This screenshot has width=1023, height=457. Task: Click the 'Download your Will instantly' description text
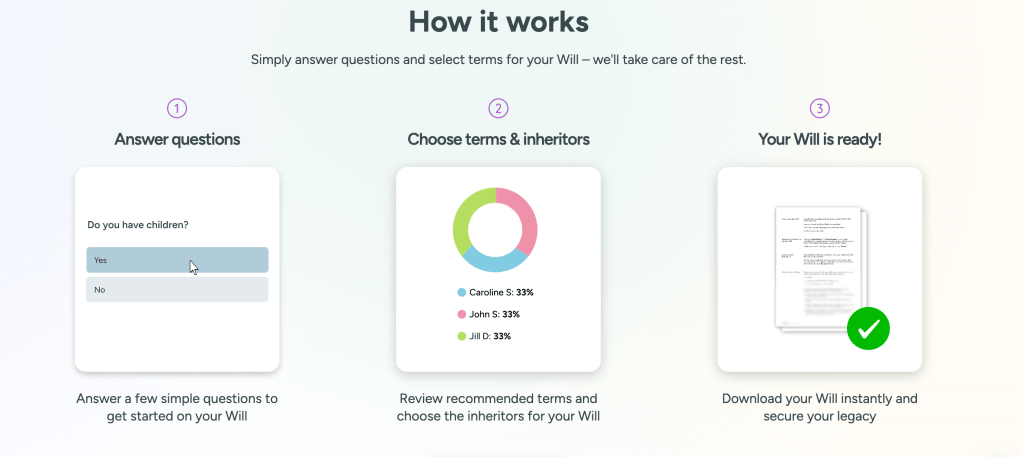(820, 398)
